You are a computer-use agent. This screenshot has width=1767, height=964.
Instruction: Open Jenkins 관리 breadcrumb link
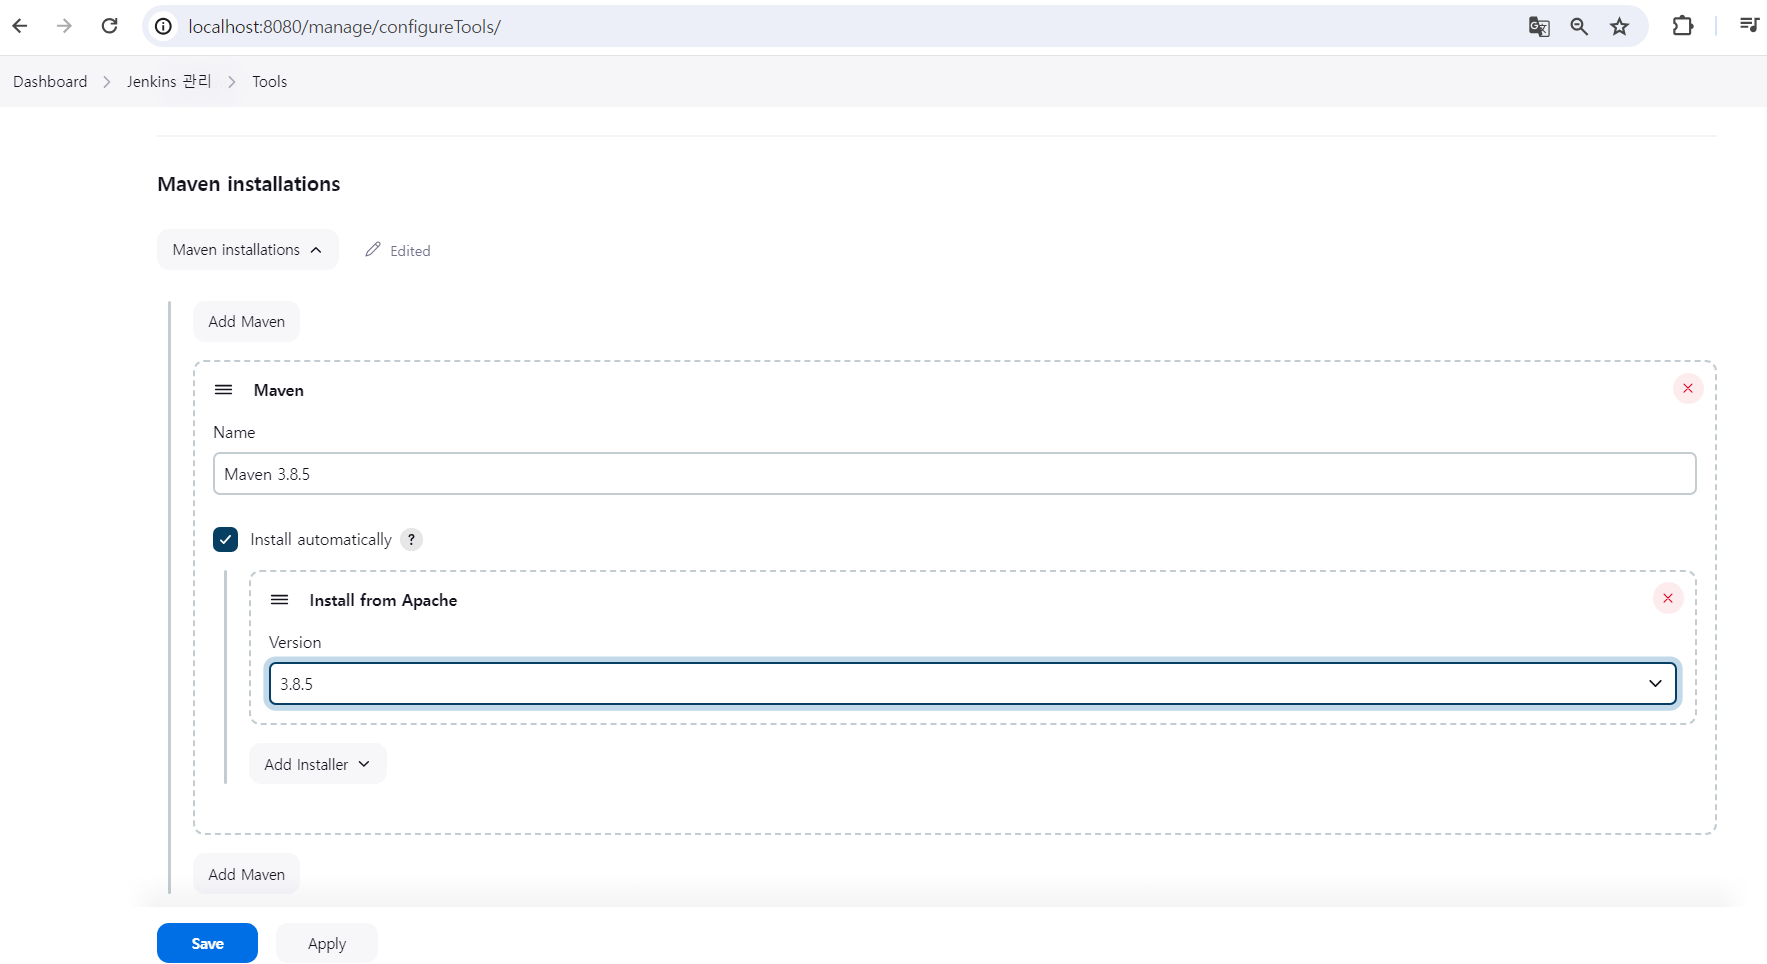pyautogui.click(x=169, y=82)
